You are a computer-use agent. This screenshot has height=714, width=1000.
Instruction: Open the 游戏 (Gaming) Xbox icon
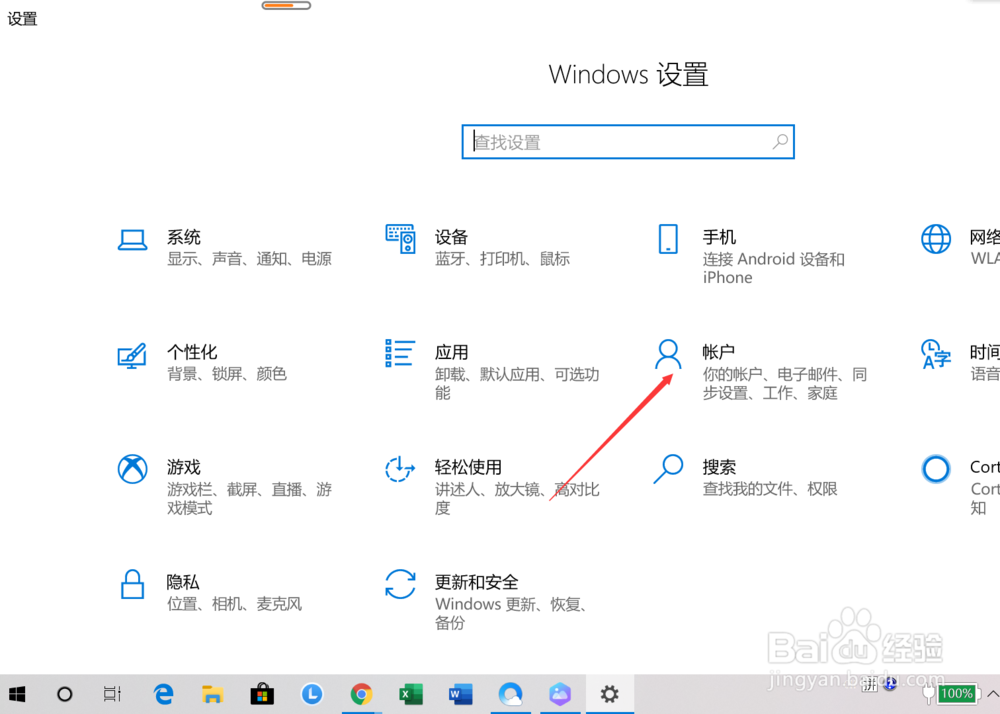(x=132, y=470)
